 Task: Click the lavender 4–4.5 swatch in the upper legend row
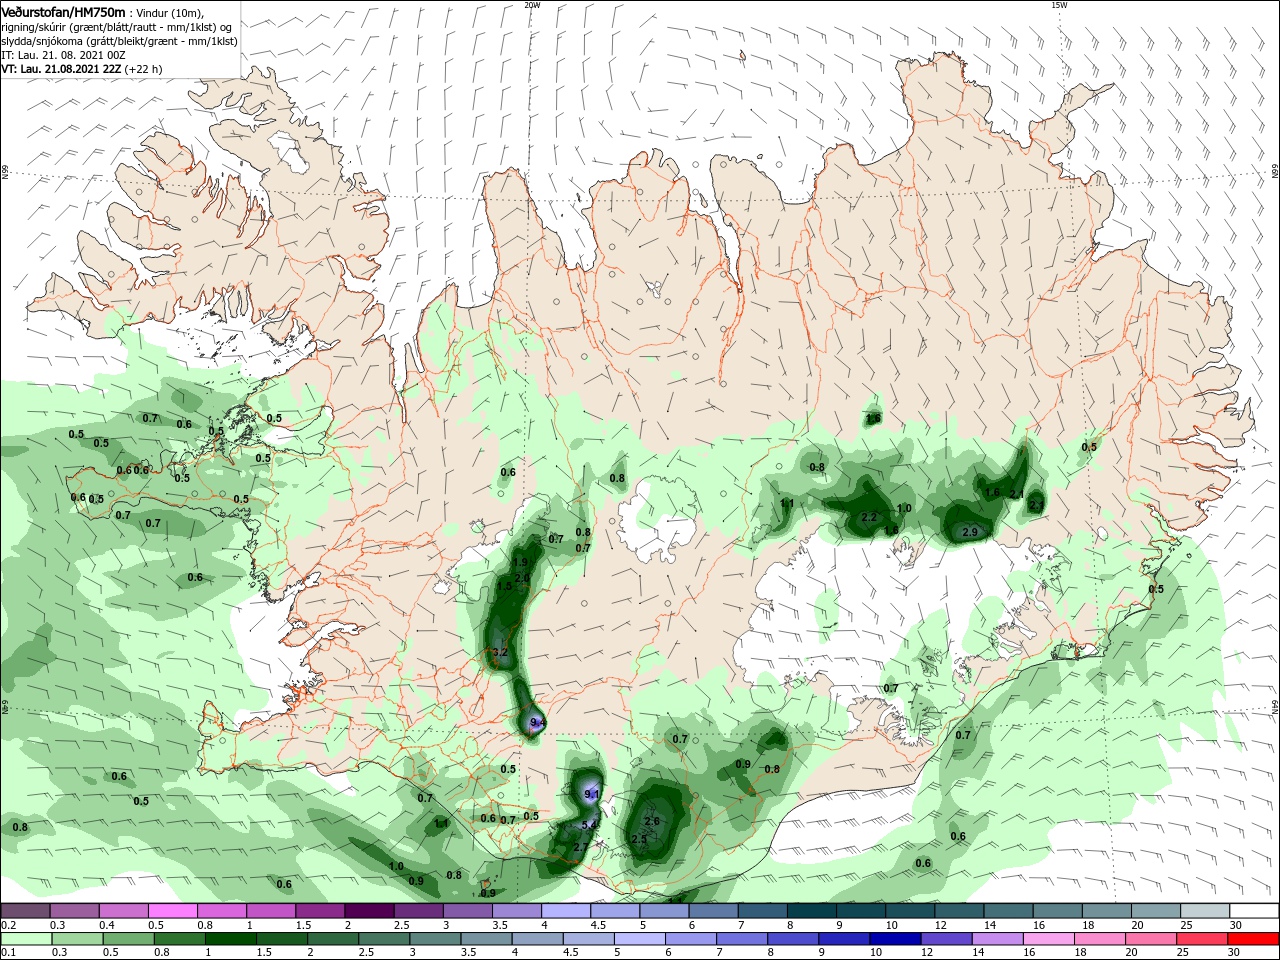566,911
